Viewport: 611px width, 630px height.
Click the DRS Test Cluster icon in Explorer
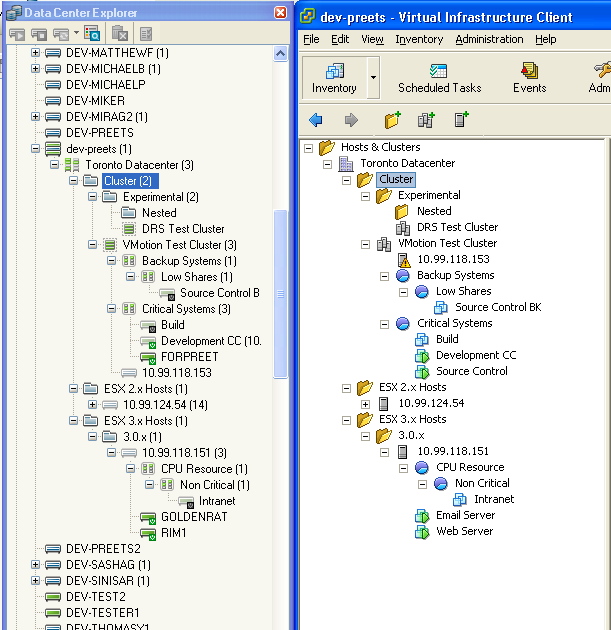(x=129, y=229)
